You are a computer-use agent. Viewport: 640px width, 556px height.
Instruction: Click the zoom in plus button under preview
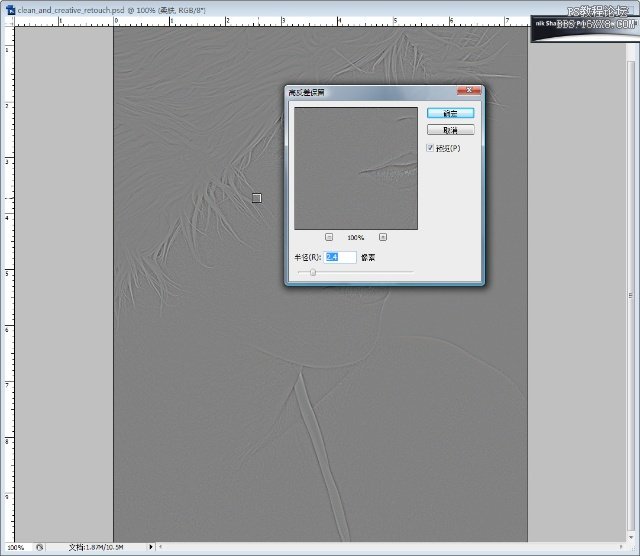(383, 237)
